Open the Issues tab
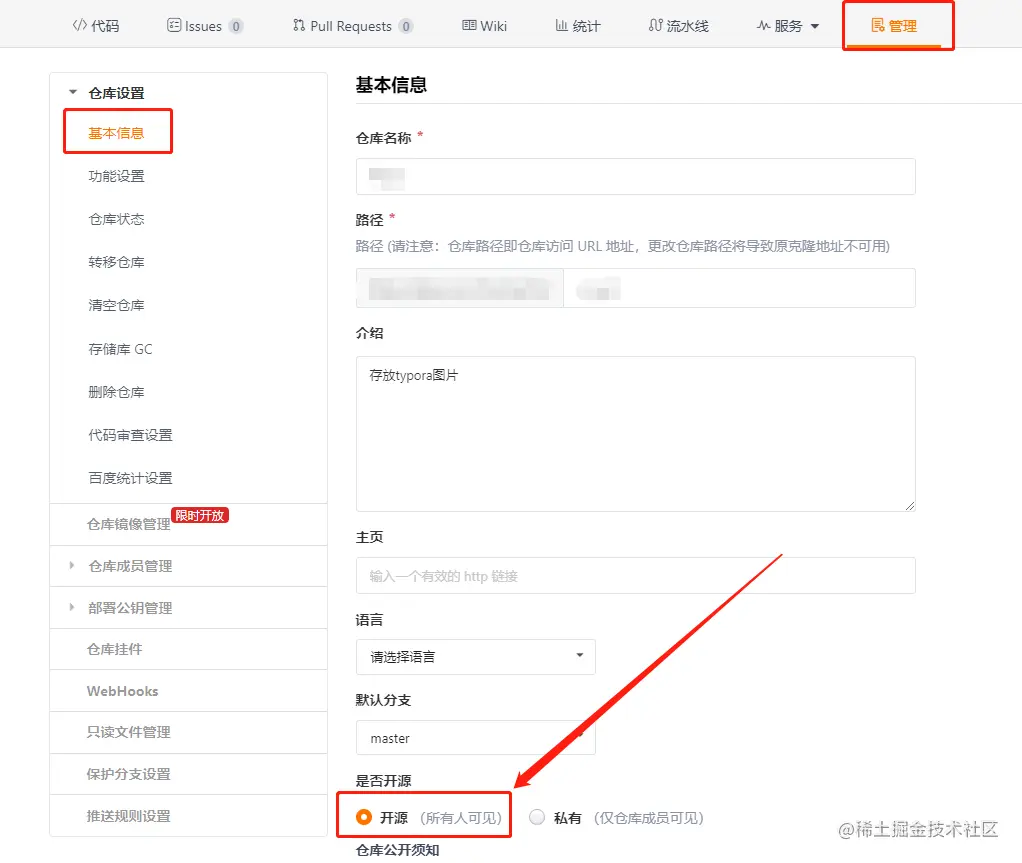This screenshot has width=1022, height=863. pos(204,26)
